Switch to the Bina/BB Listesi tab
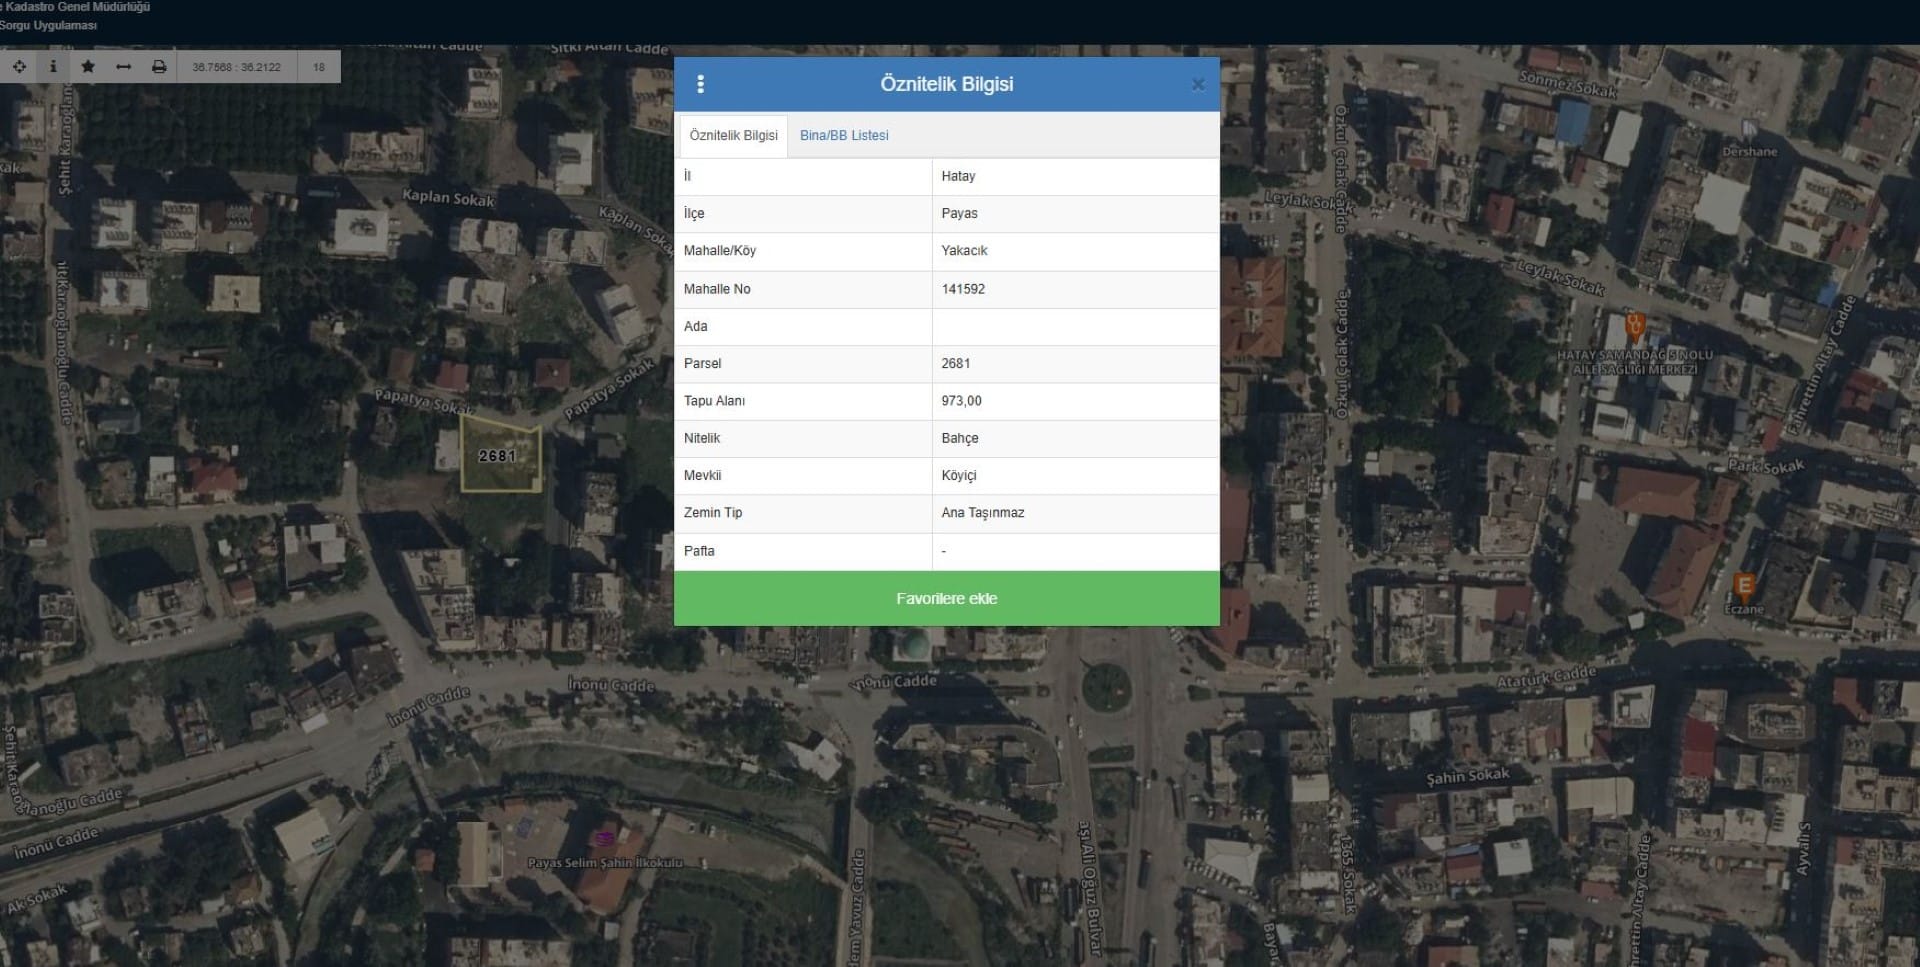Screen dimensions: 1920x967 click(x=843, y=136)
